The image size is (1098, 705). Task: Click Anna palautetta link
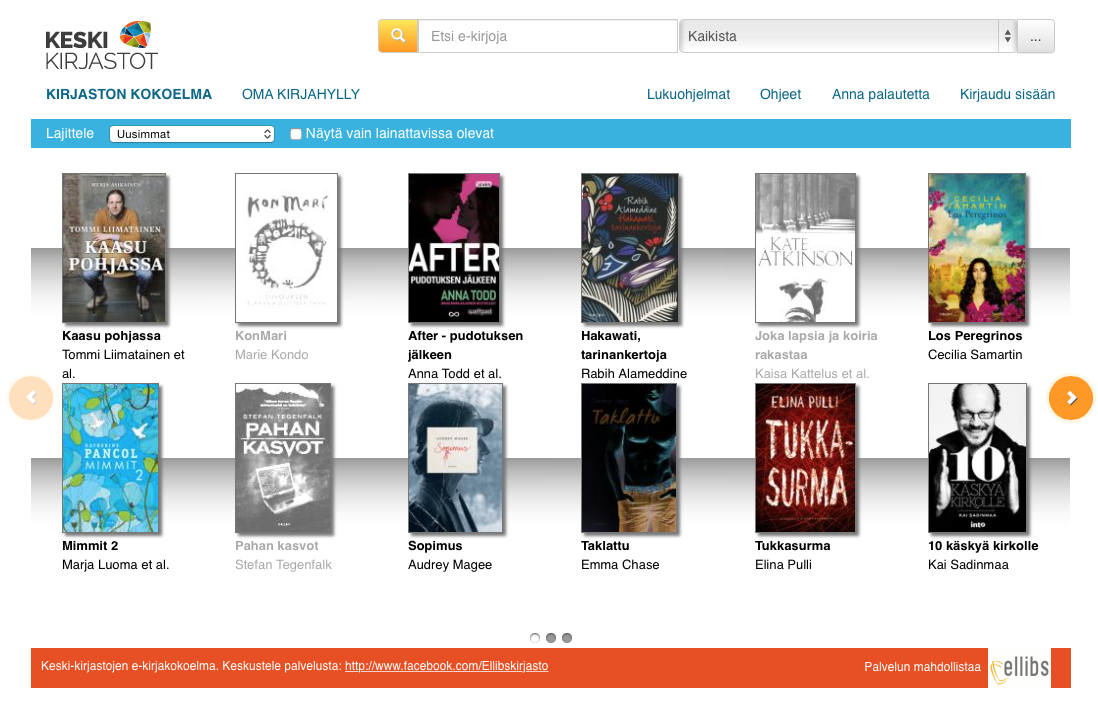point(880,95)
